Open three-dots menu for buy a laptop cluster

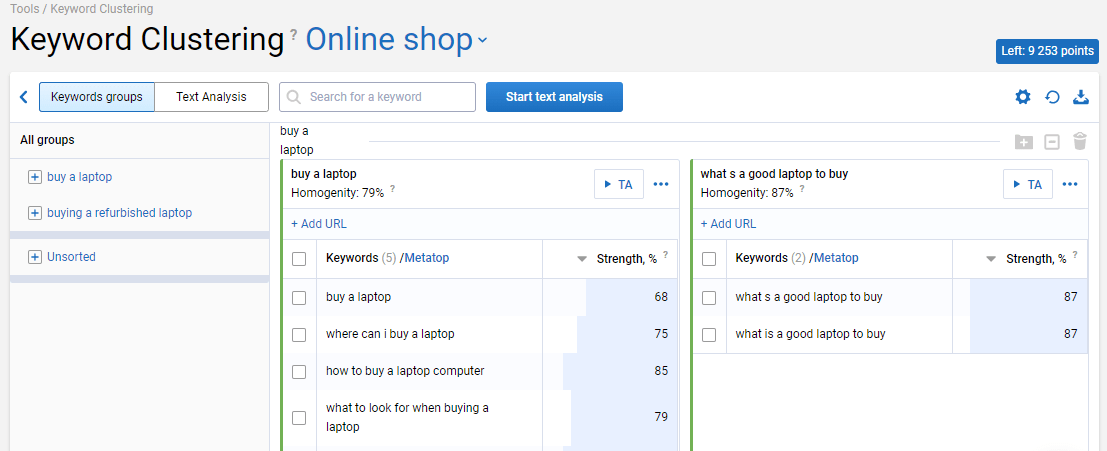661,184
